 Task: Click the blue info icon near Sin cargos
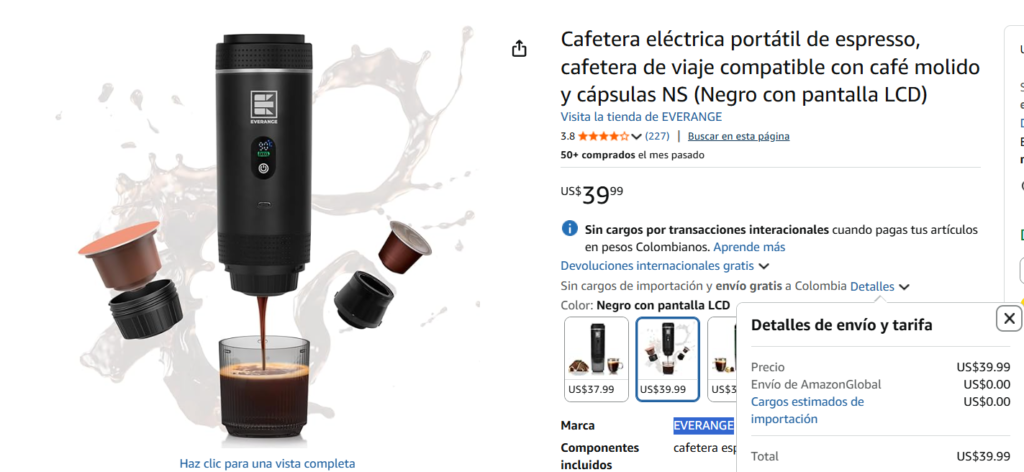click(569, 228)
